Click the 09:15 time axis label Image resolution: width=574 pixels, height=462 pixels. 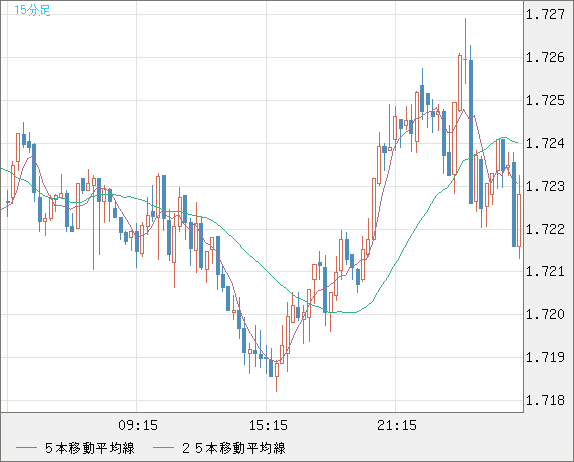coord(138,425)
